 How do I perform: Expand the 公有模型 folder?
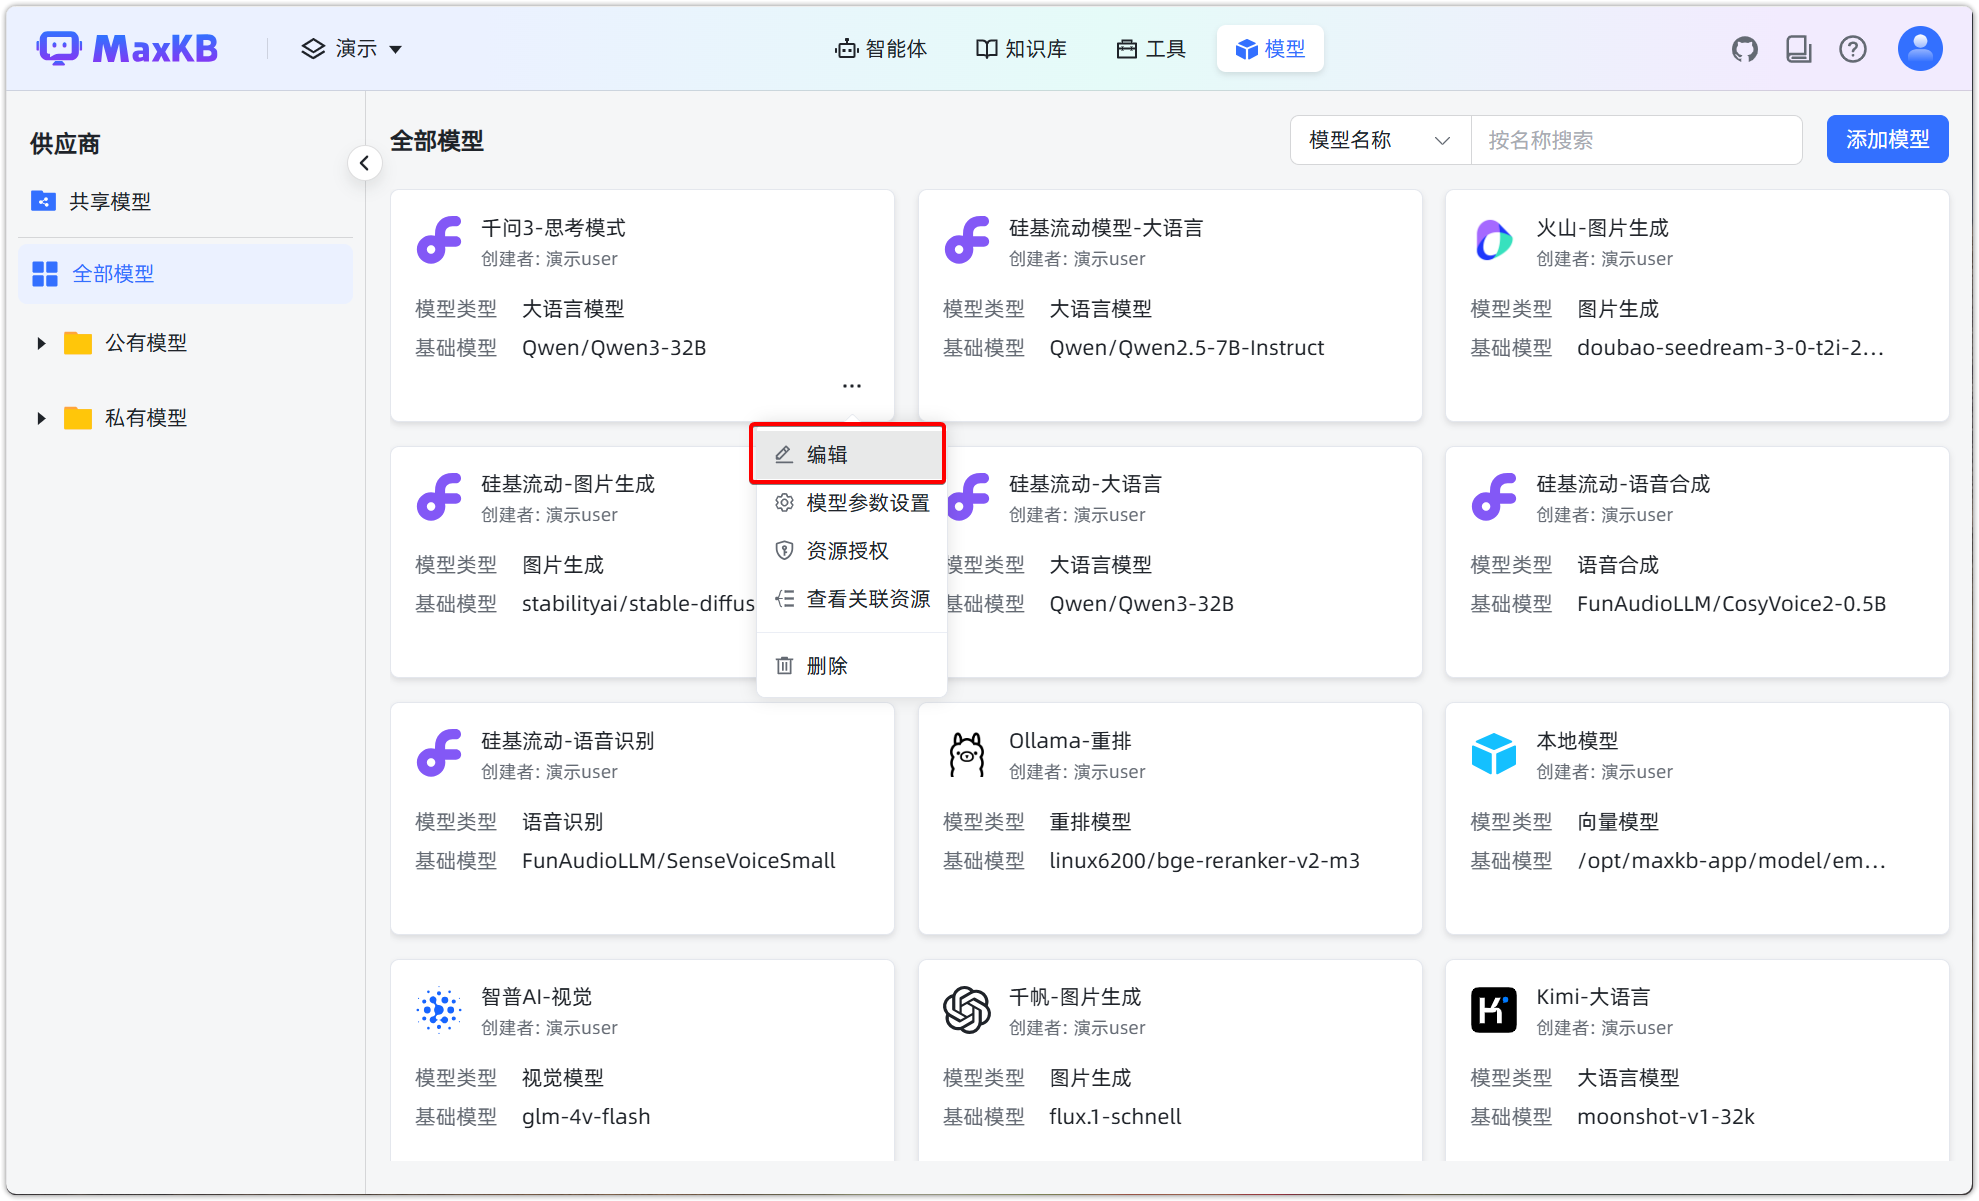[41, 342]
